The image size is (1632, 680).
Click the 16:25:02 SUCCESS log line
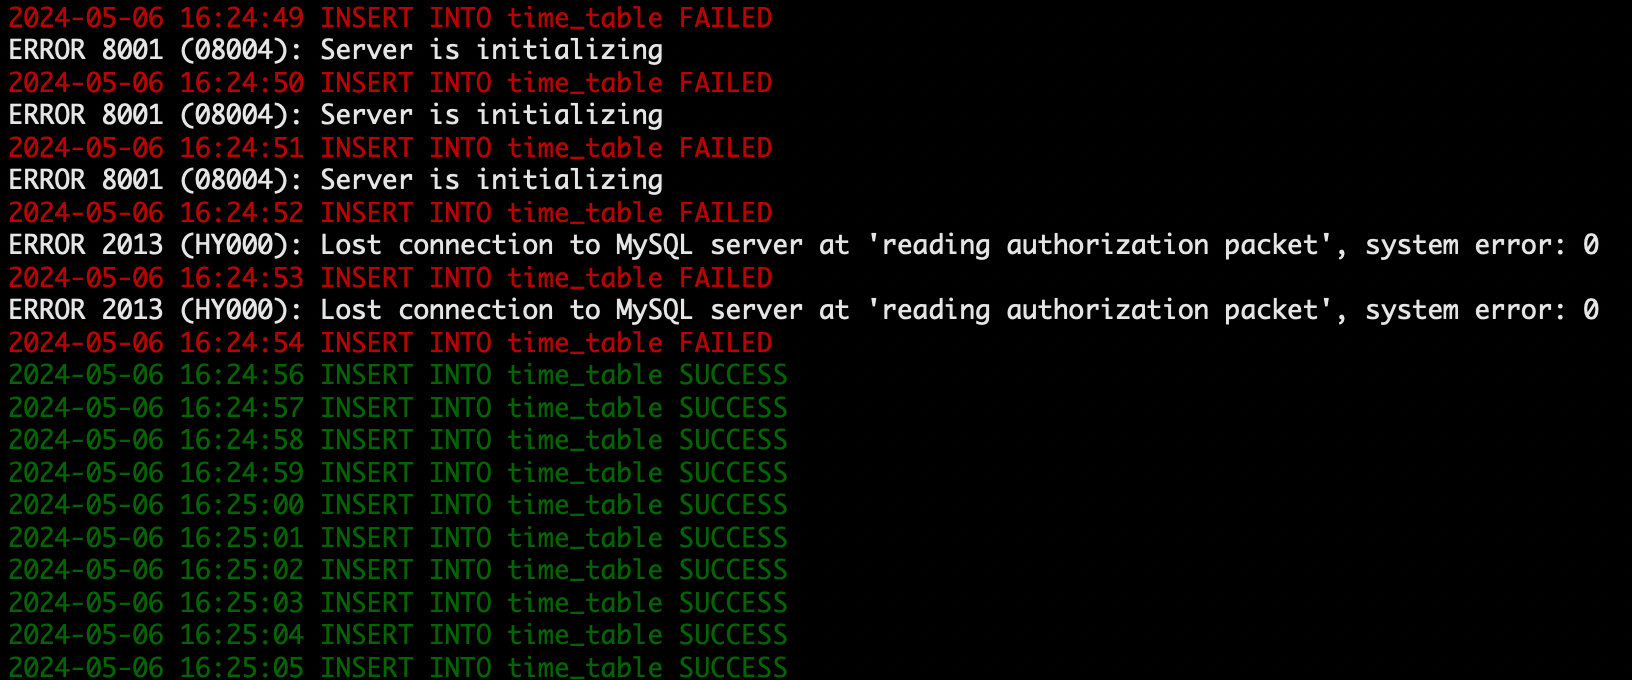(x=398, y=570)
